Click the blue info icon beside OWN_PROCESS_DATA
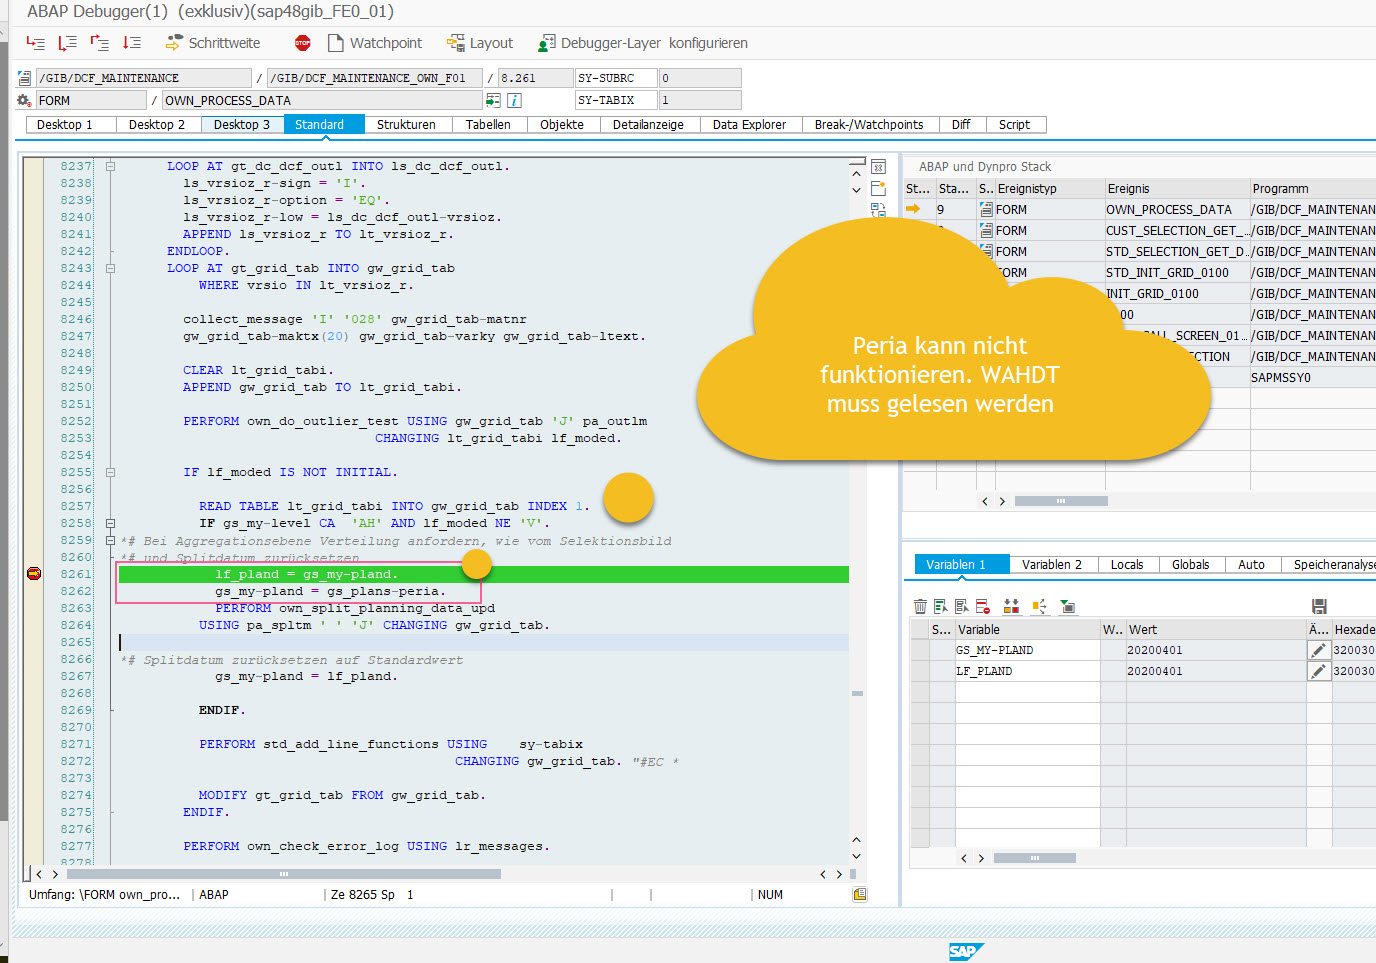The width and height of the screenshot is (1376, 963). click(x=514, y=100)
